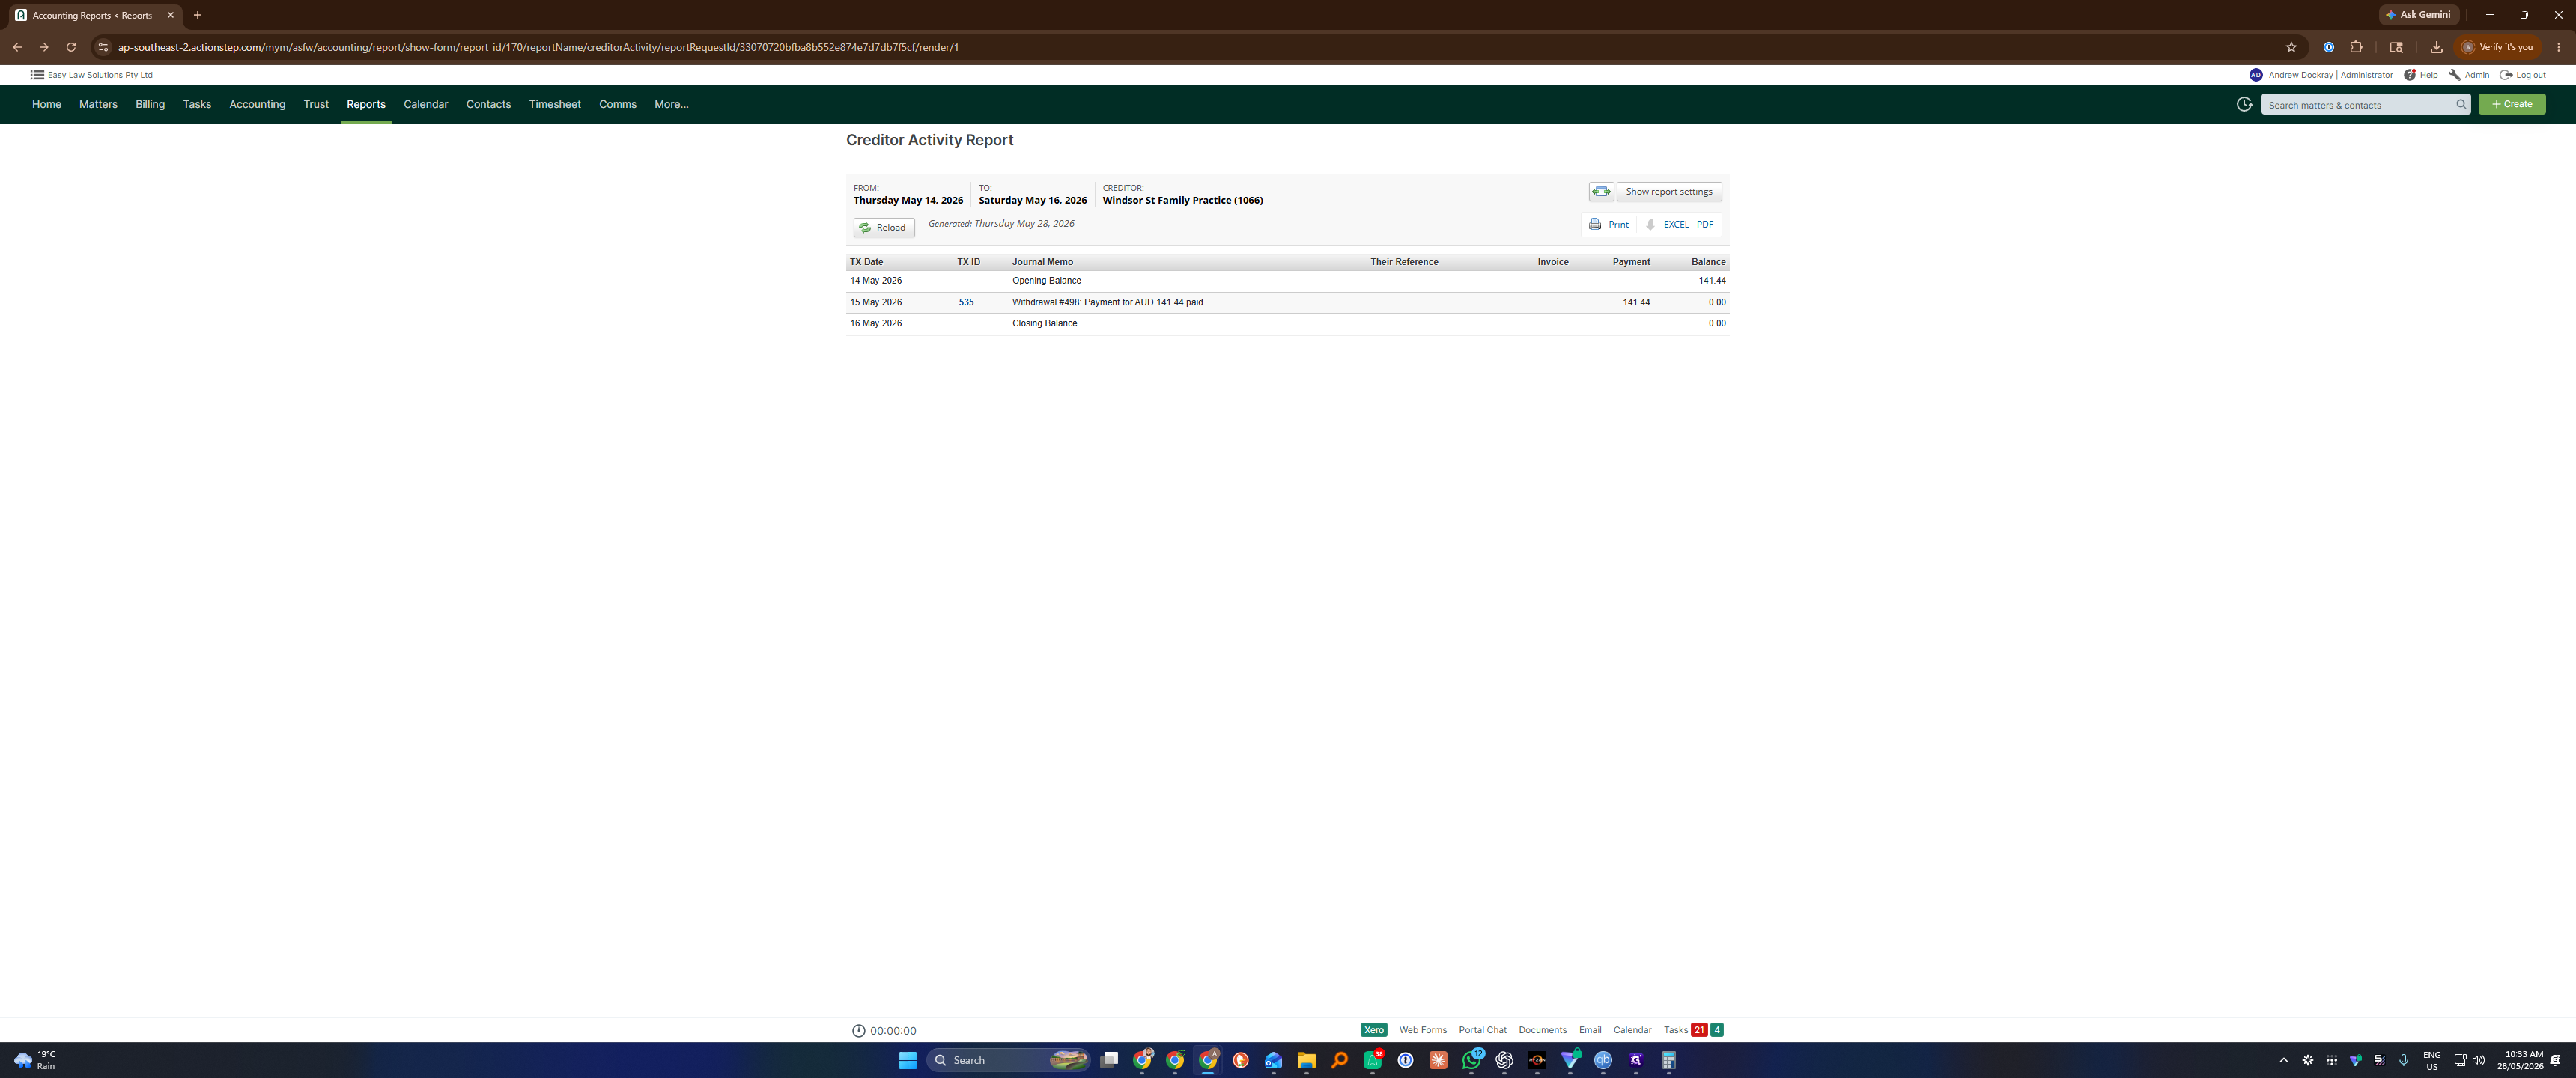Click the Log out arrow icon
The height and width of the screenshot is (1078, 2576).
(2506, 75)
